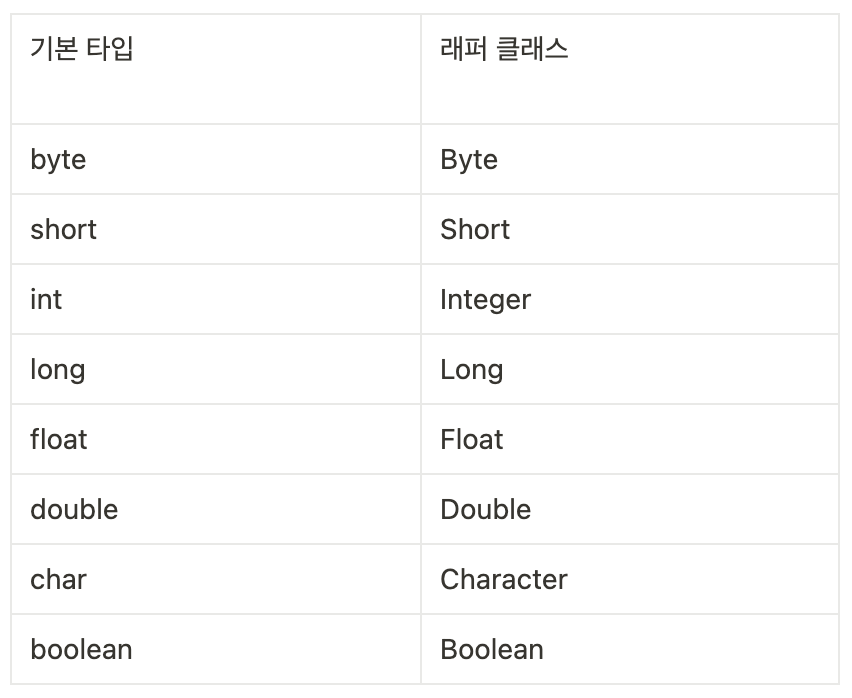Screen dimensions: 852x698
Task: Select the lowercase "byte" cell
Action: click(58, 160)
